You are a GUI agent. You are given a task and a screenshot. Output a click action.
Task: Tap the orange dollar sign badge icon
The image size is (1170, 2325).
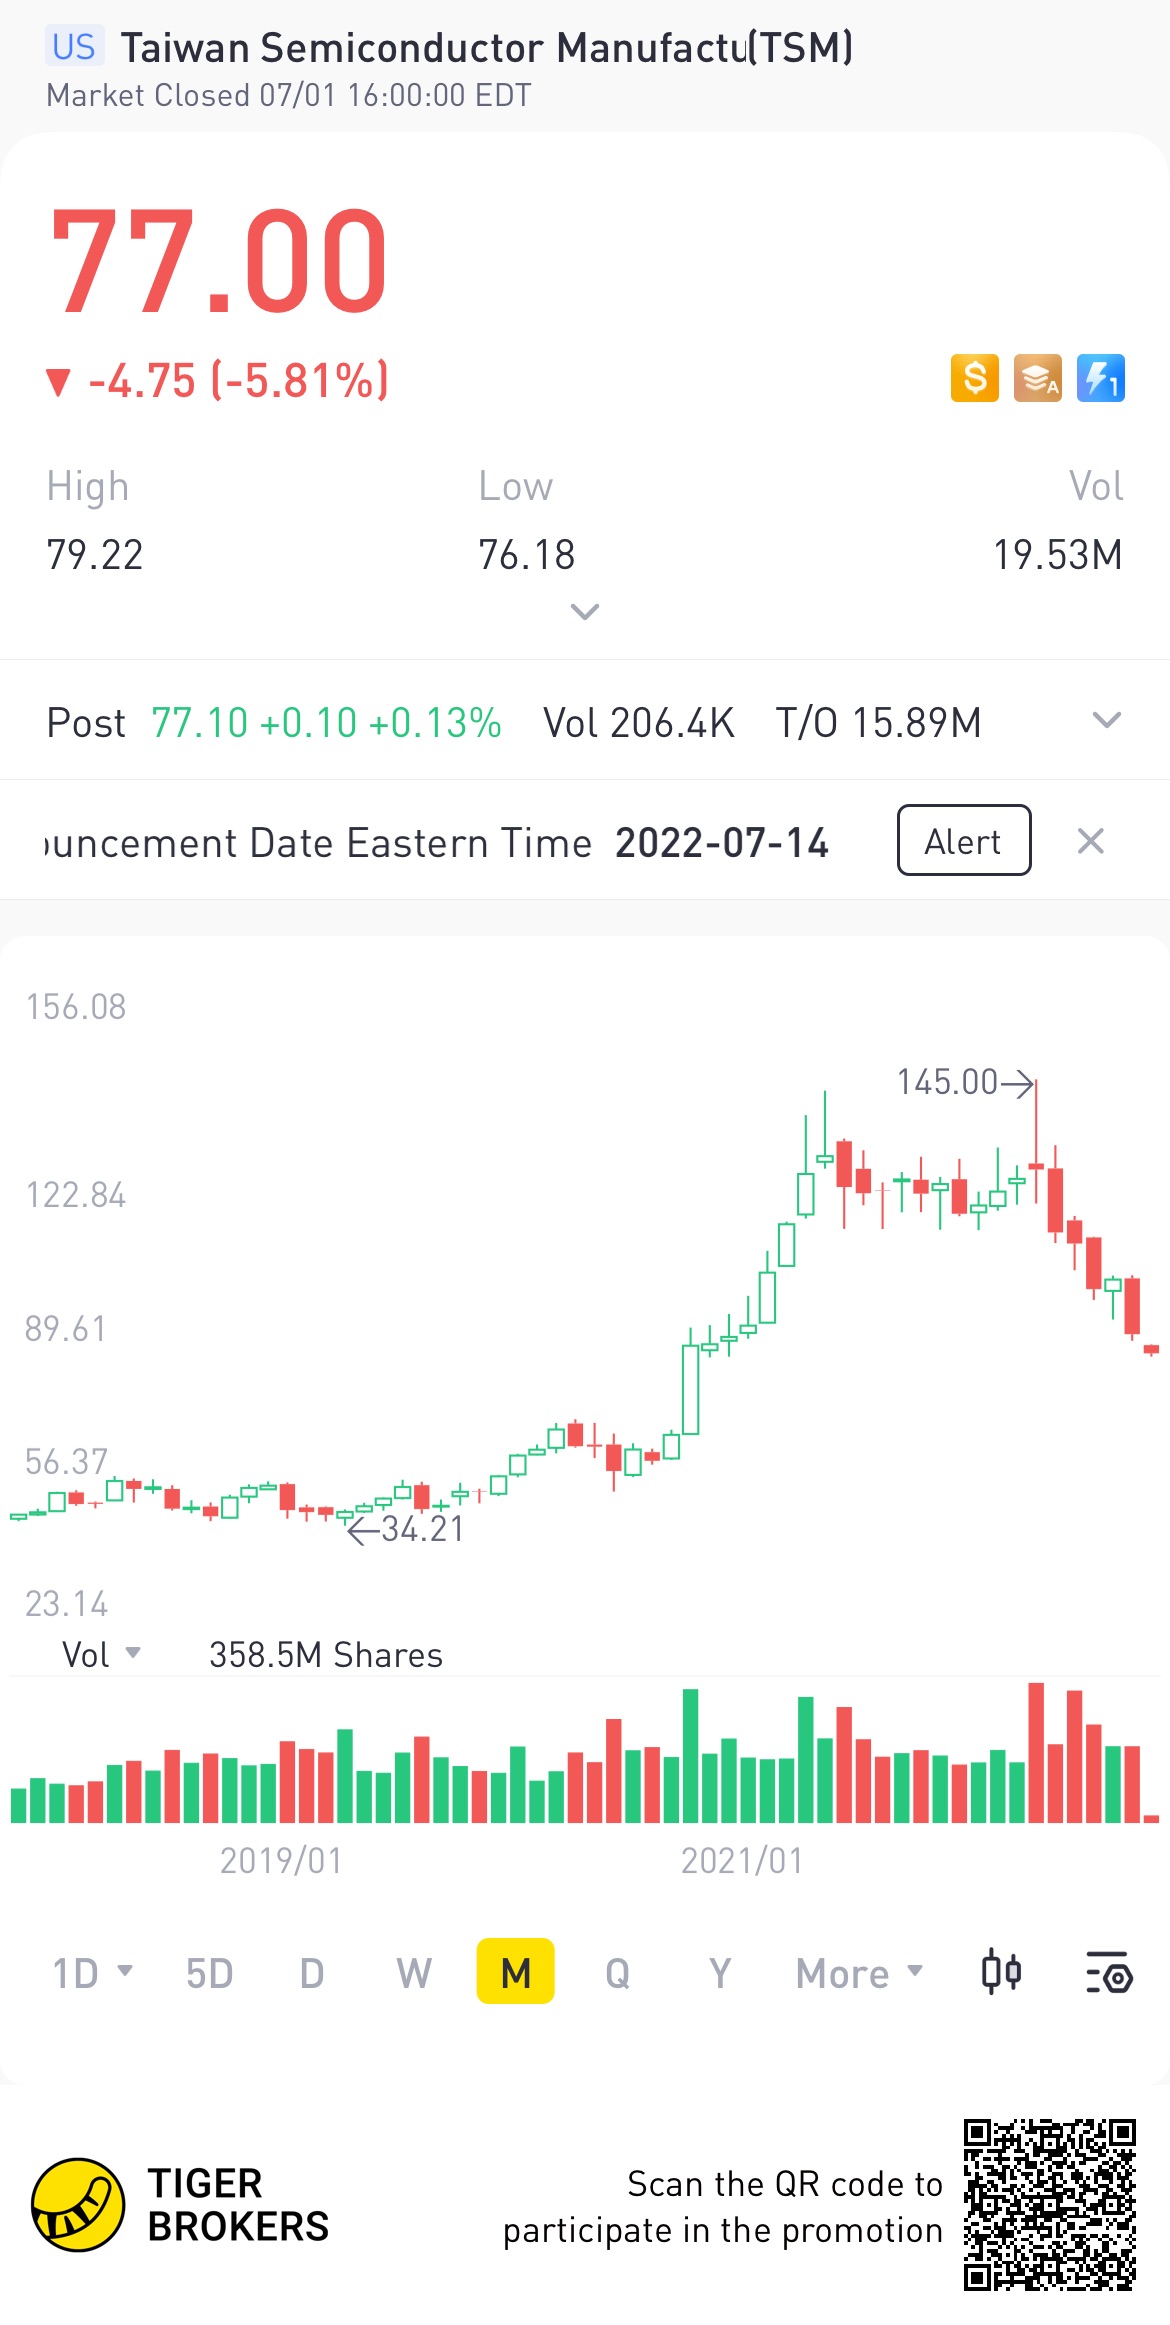[974, 379]
